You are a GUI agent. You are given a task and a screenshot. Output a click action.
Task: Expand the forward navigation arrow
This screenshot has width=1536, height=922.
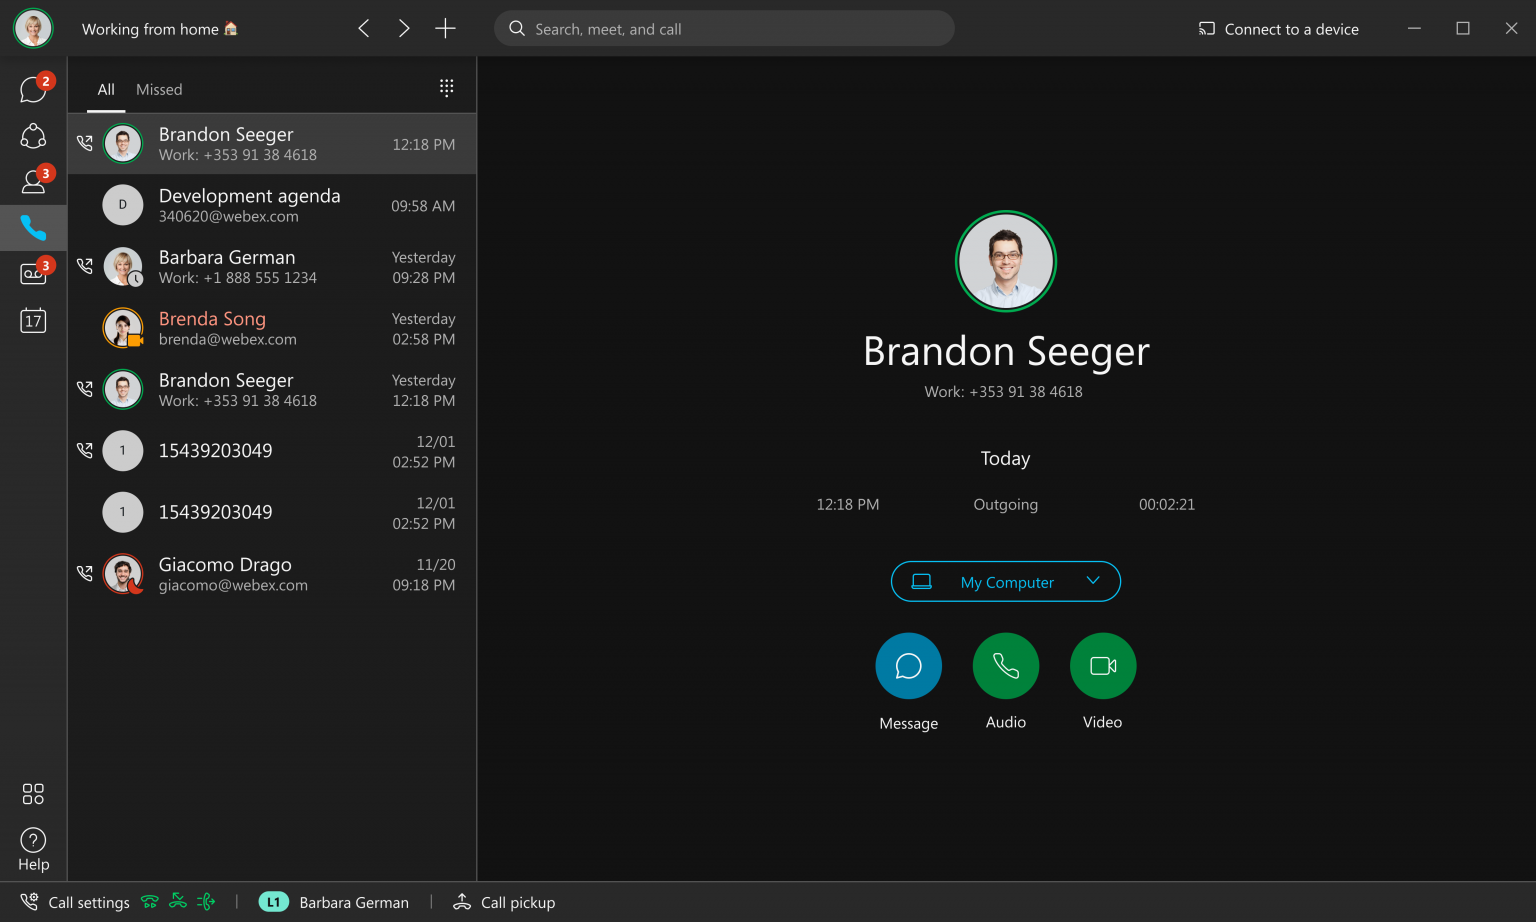[404, 28]
